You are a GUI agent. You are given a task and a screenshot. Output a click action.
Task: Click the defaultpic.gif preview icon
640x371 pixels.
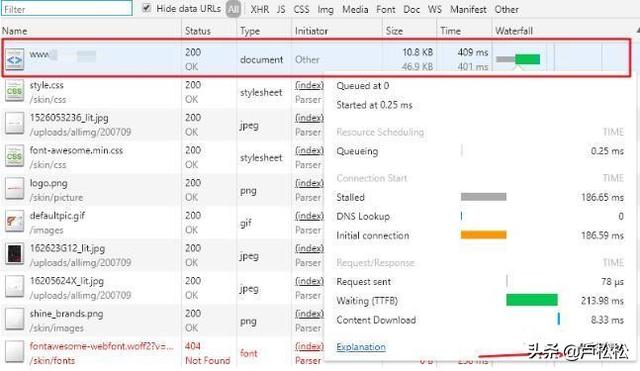click(x=14, y=222)
